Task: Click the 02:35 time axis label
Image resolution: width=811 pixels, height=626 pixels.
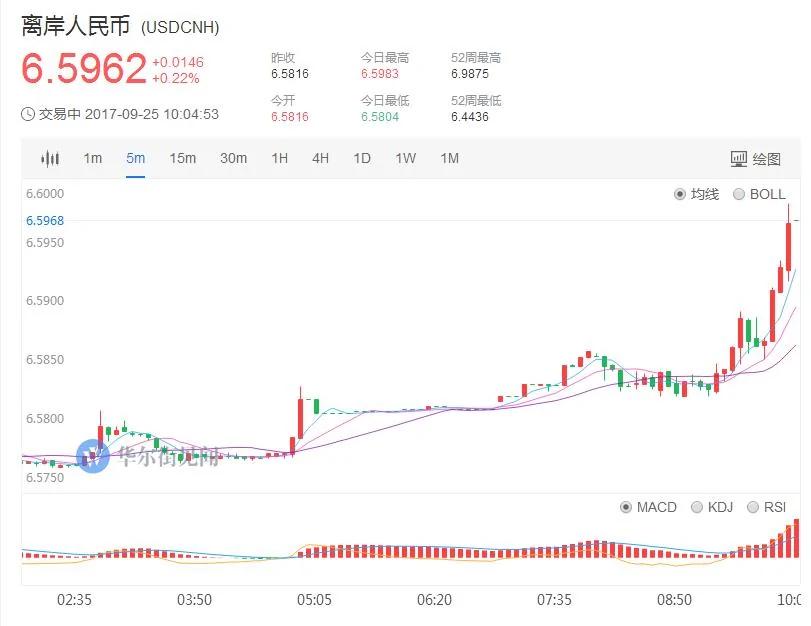Action: pyautogui.click(x=74, y=600)
